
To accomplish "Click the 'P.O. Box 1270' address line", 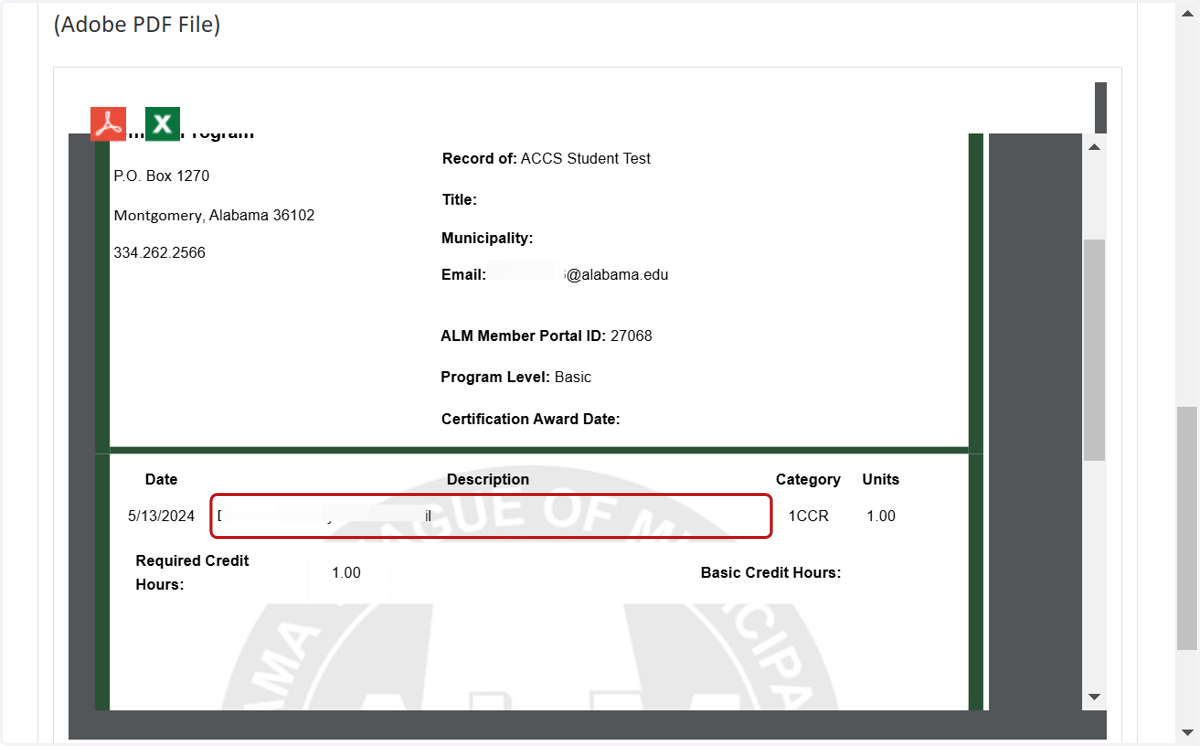I will (x=162, y=176).
